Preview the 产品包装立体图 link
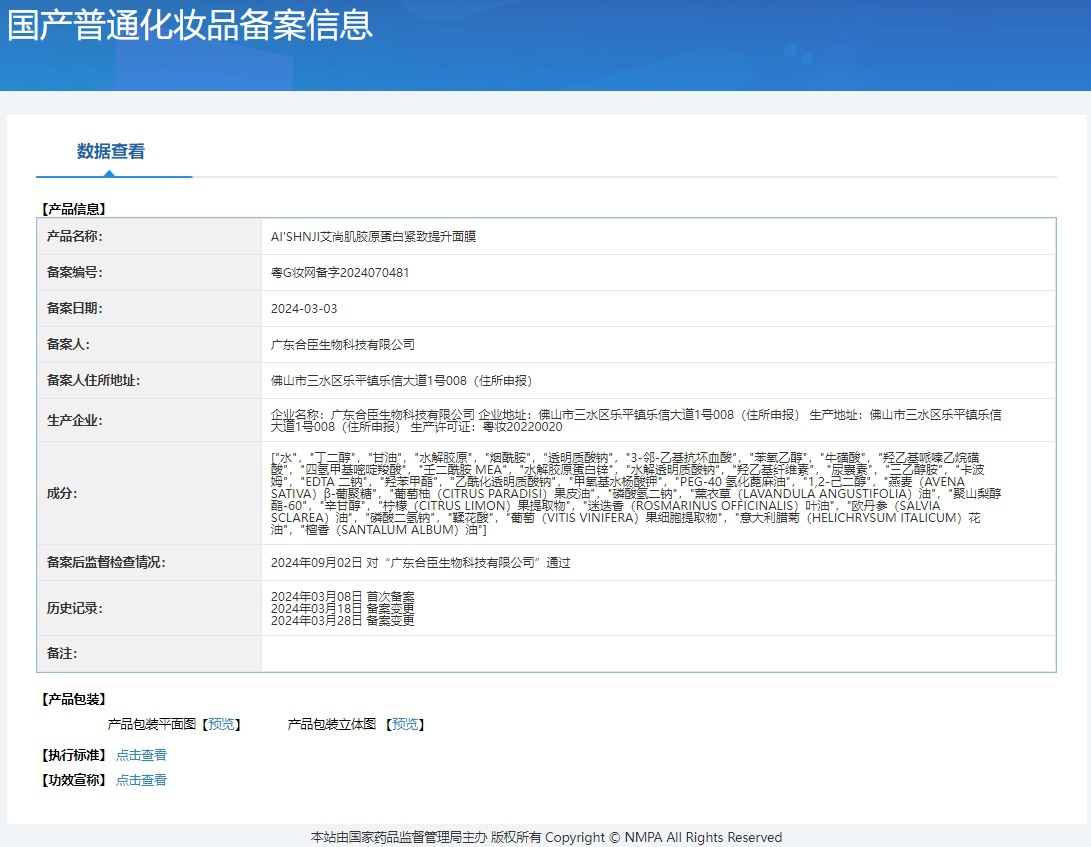Image resolution: width=1091 pixels, height=847 pixels. [x=405, y=725]
